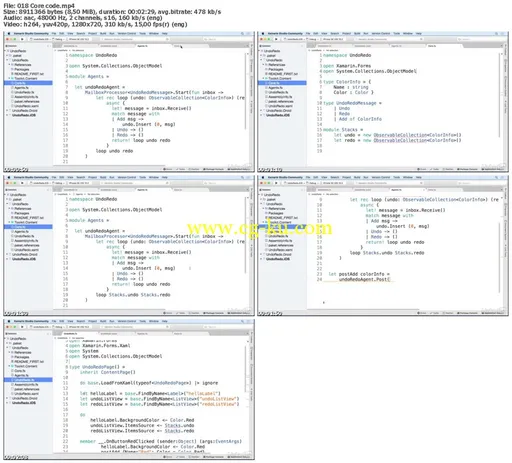This screenshot has height=463, width=512.
Task: Select UndoRedo.fs in the first frame's solution tree
Action: pos(24,92)
